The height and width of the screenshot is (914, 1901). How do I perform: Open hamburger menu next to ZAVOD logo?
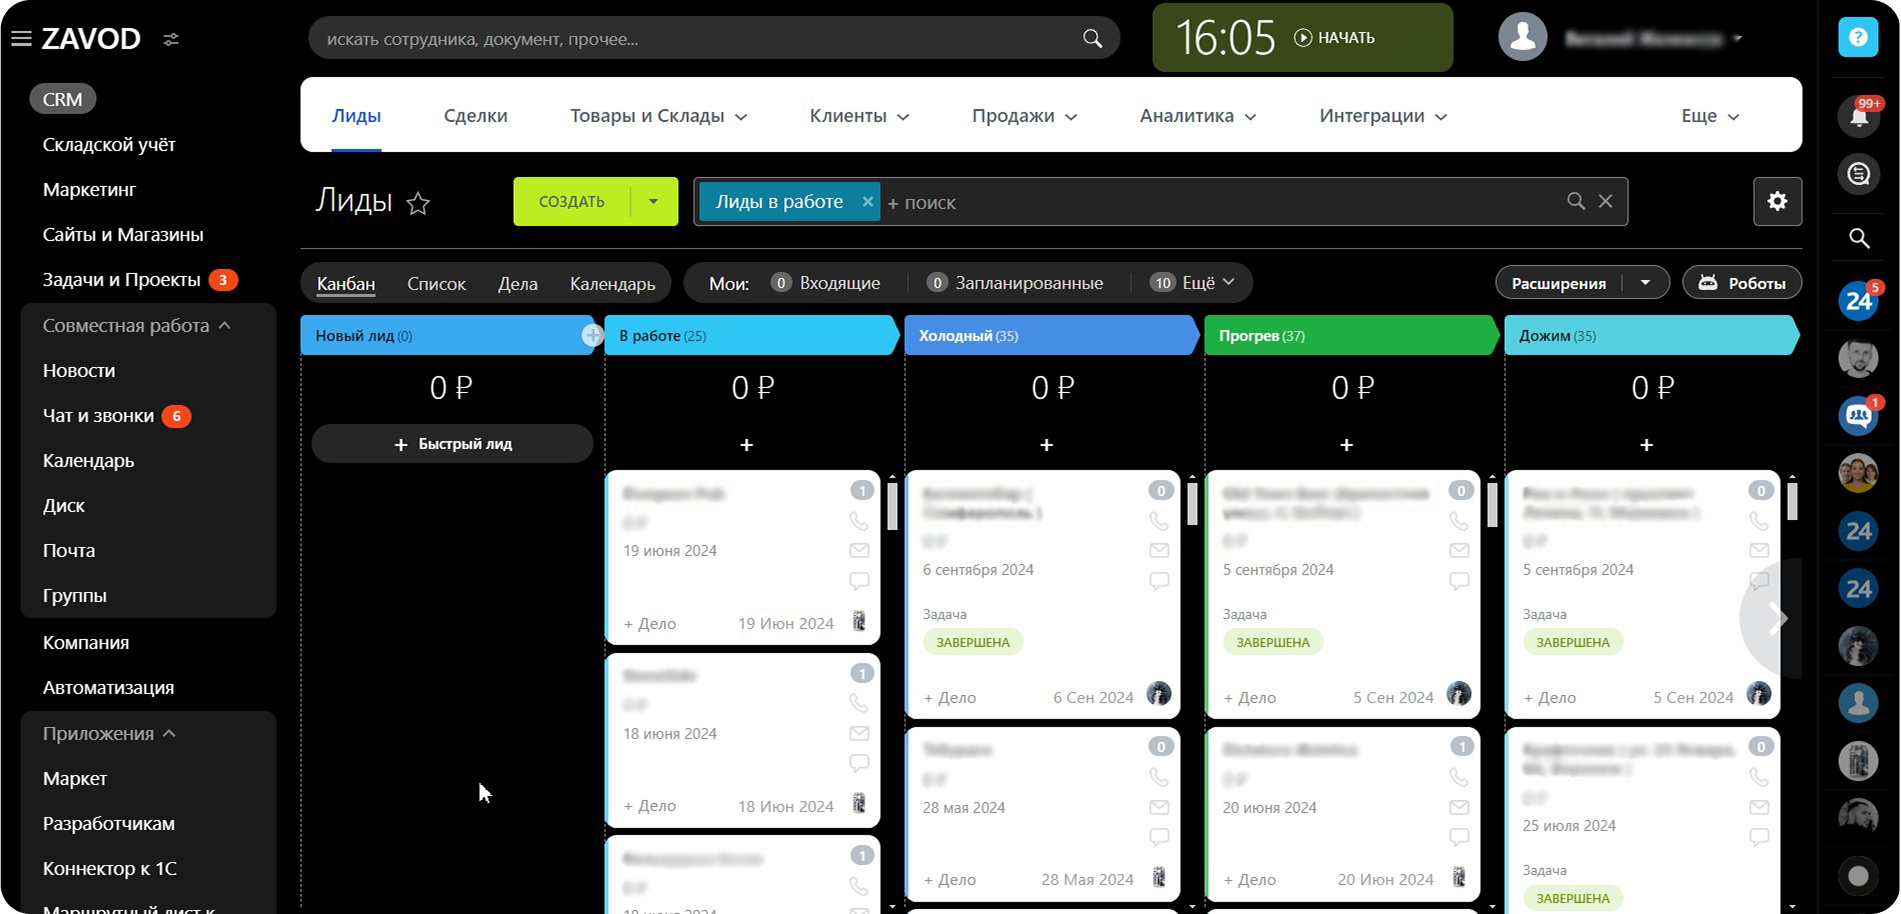pyautogui.click(x=21, y=39)
